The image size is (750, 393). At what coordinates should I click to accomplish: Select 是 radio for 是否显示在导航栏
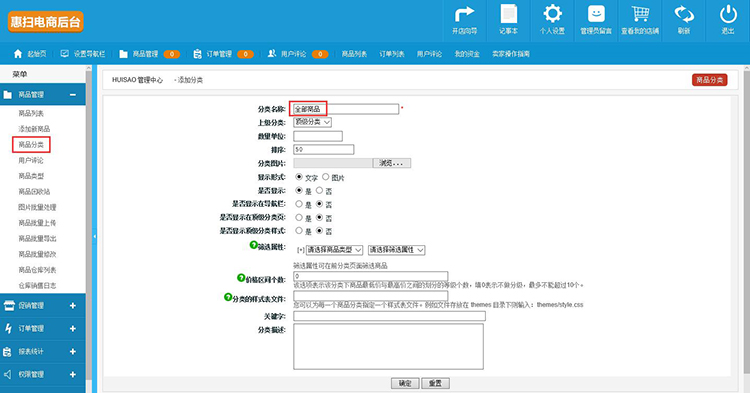[x=299, y=204]
